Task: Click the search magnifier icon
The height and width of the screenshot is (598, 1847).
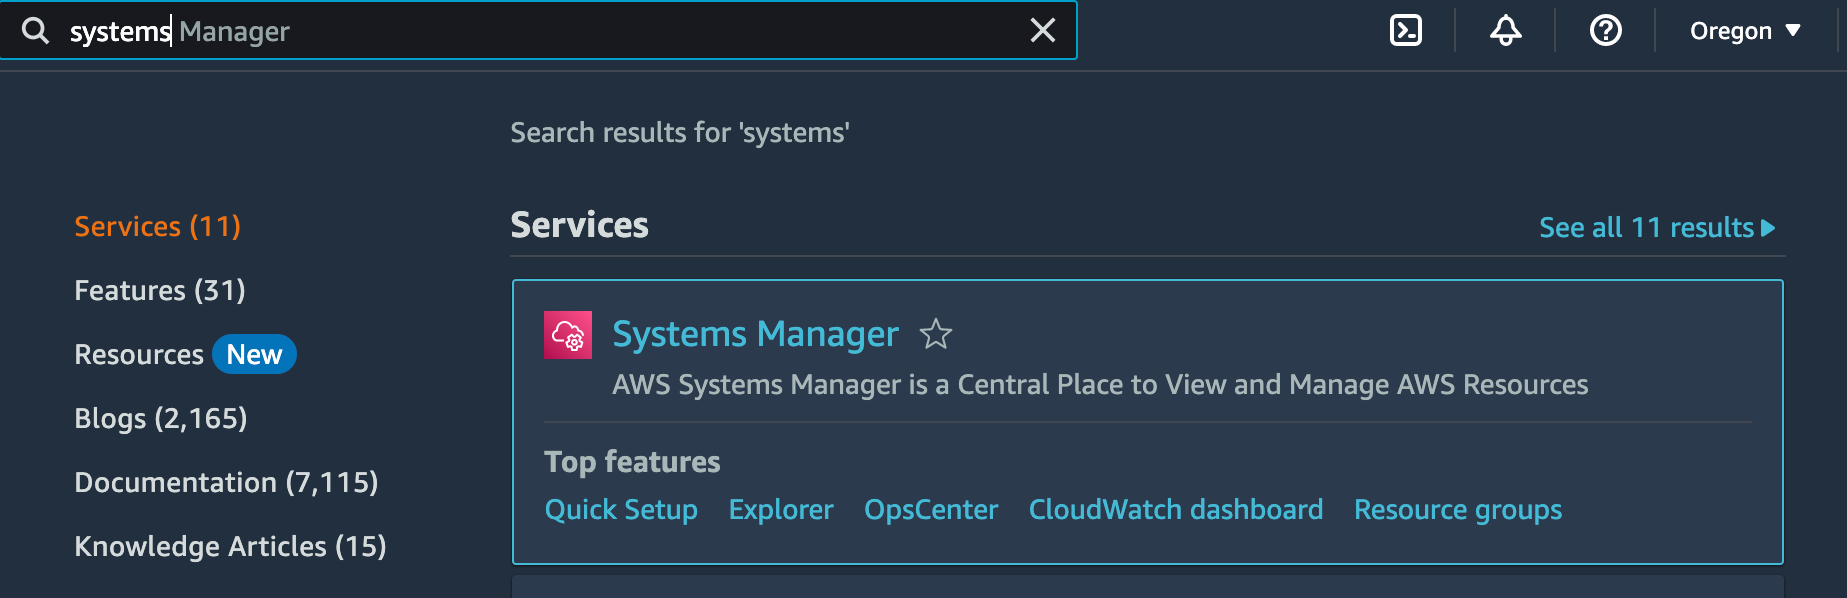Action: coord(35,31)
